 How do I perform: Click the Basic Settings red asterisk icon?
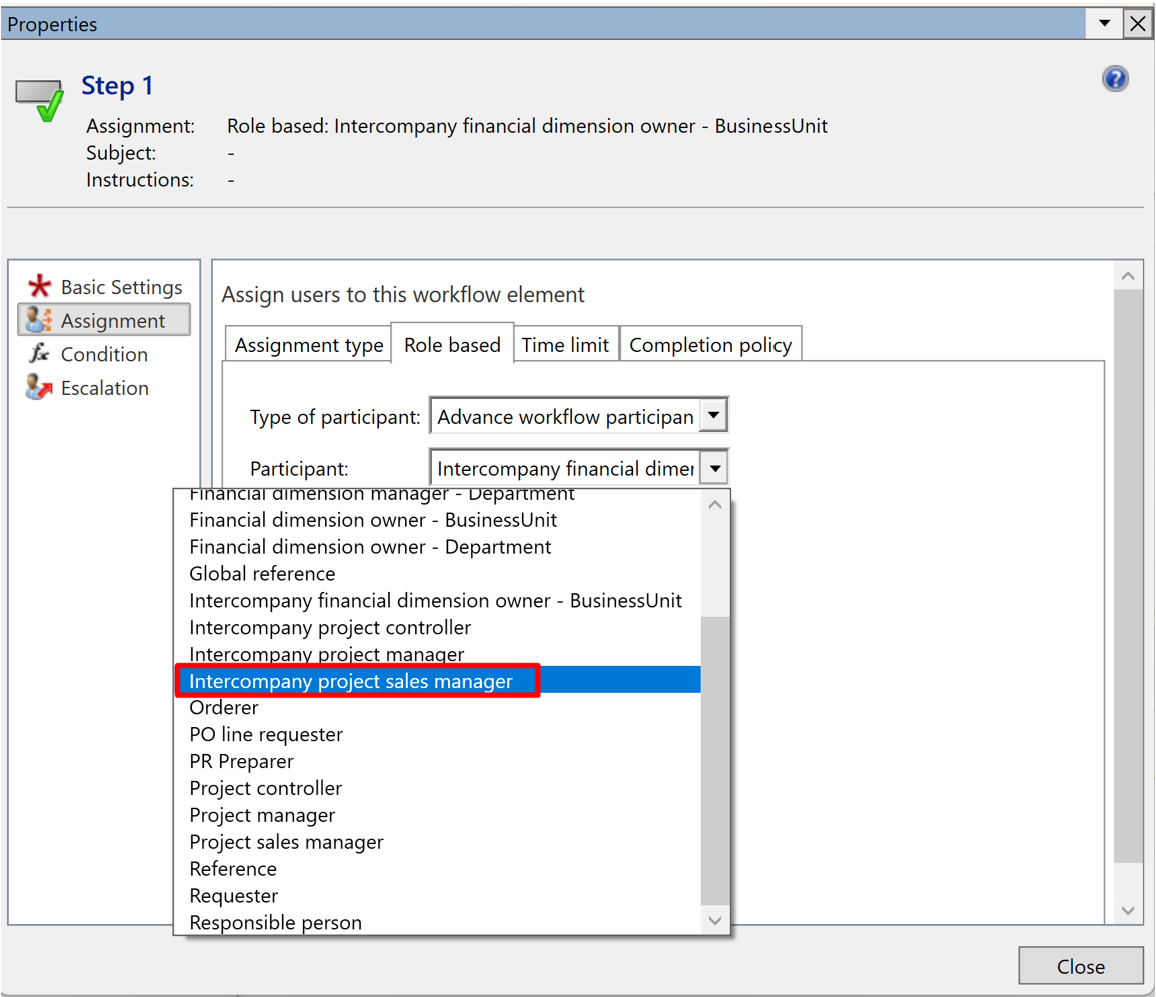point(39,287)
